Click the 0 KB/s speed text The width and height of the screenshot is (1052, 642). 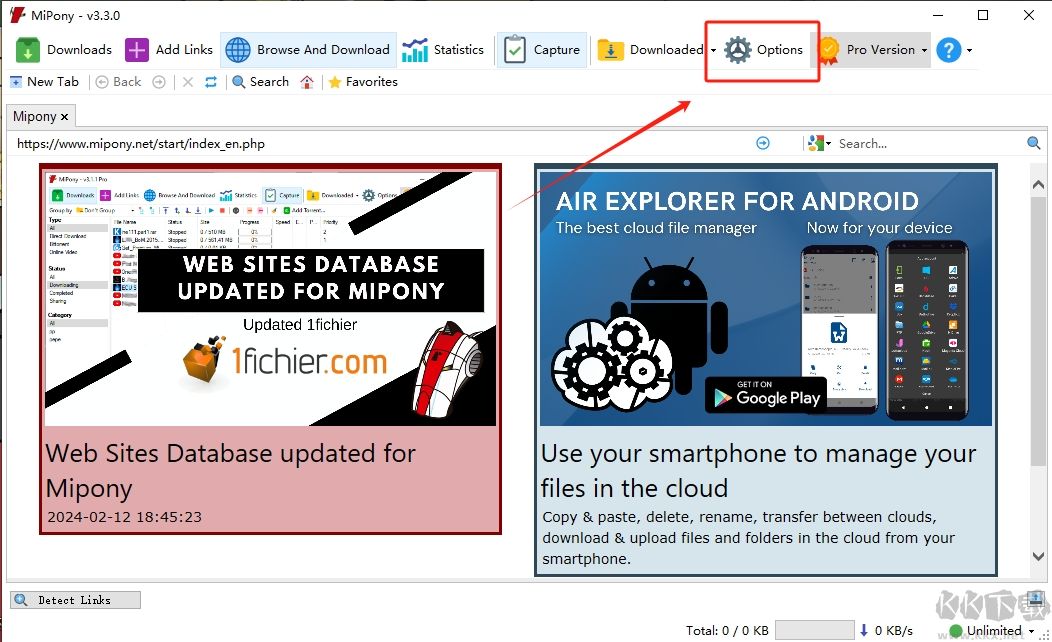tap(894, 631)
